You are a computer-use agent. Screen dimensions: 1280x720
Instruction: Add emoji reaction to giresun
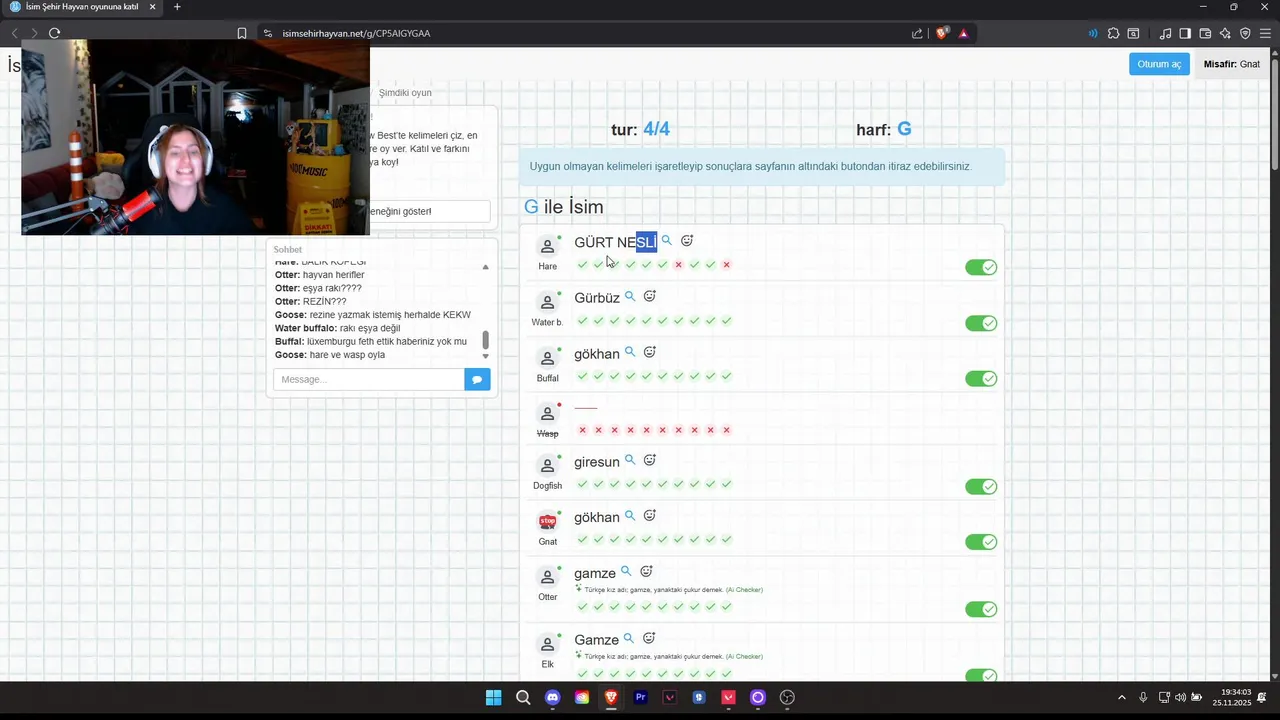[x=650, y=461]
